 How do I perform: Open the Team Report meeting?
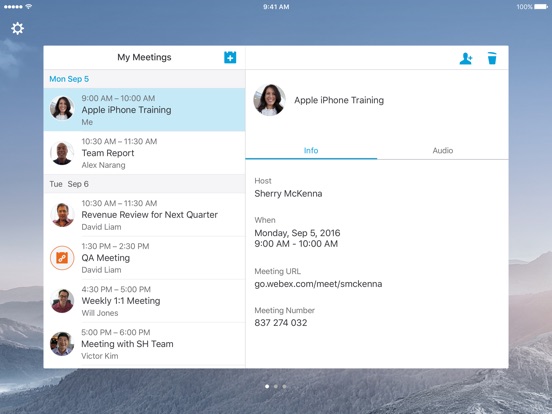click(x=144, y=153)
